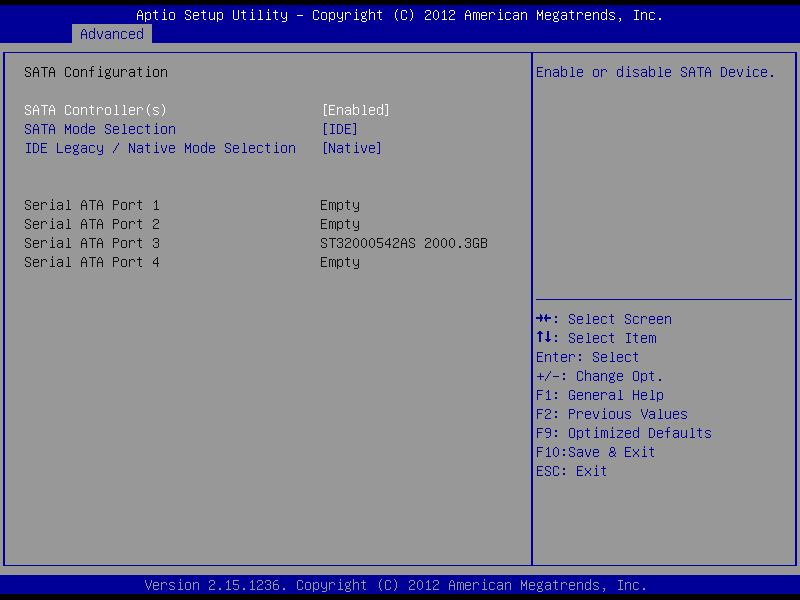Image resolution: width=800 pixels, height=600 pixels.
Task: Select the SATA Mode Selection item
Action: (100, 129)
